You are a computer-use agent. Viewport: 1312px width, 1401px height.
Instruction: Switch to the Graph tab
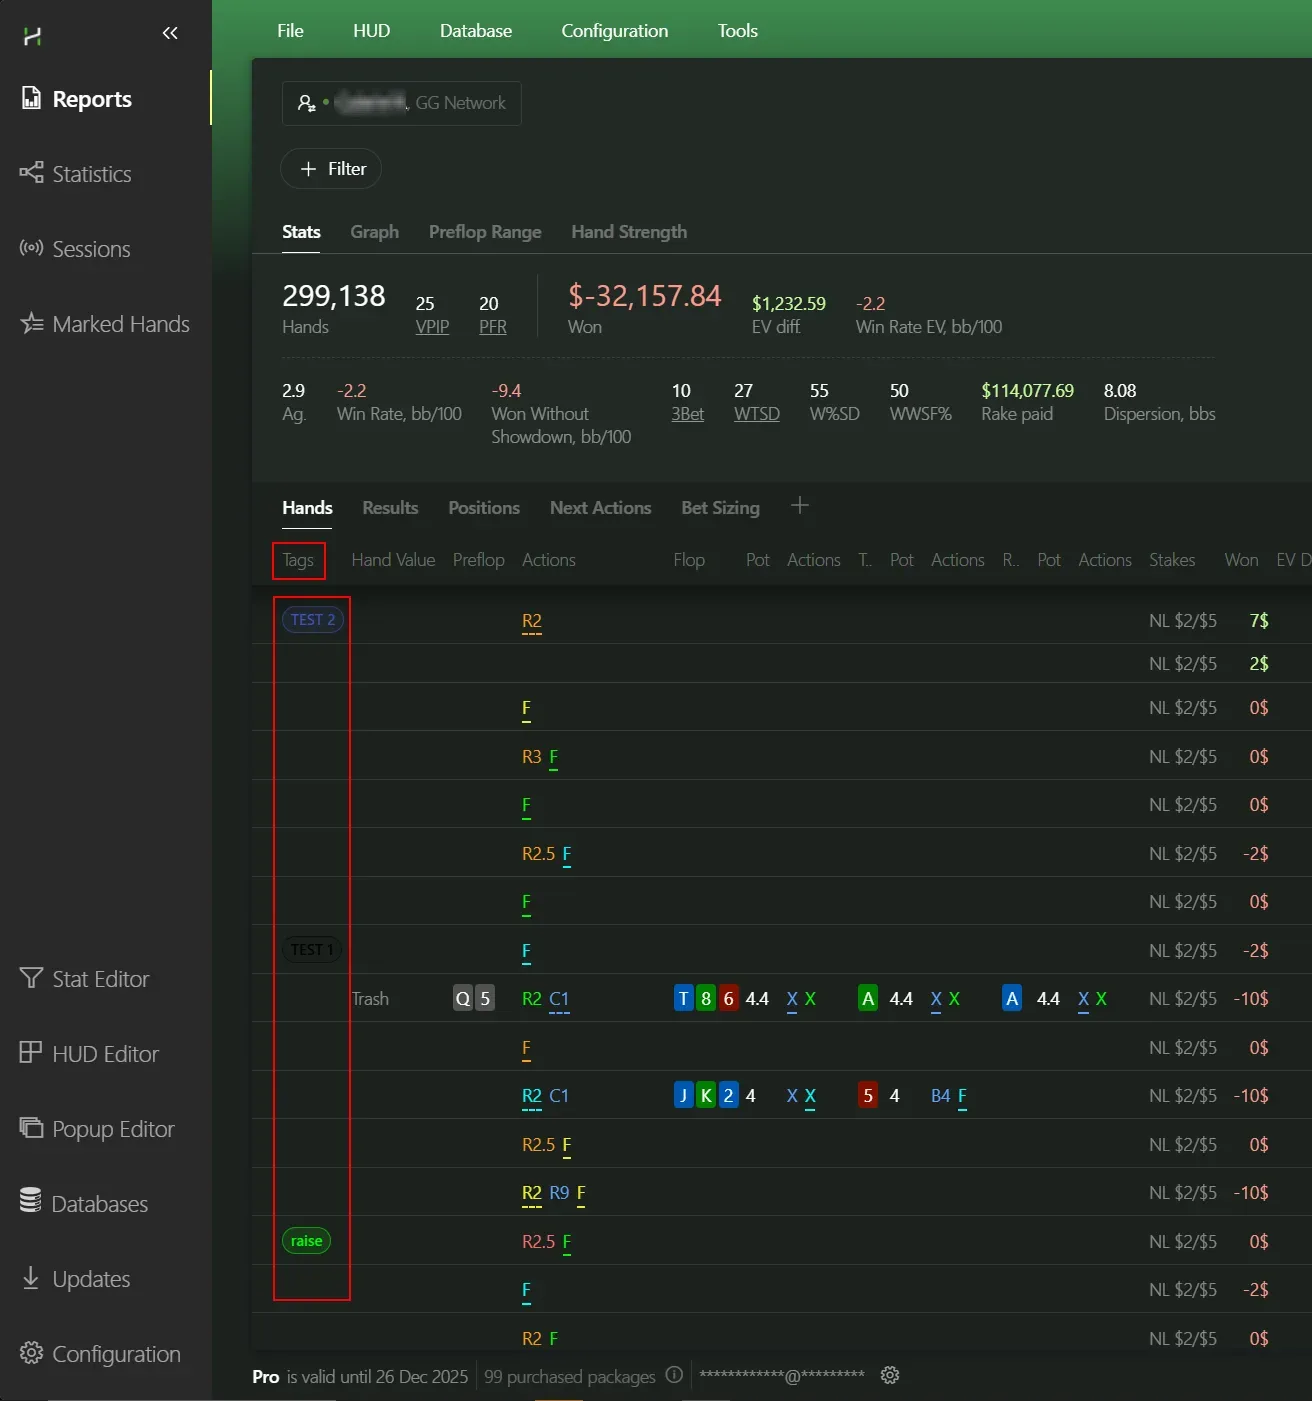(x=374, y=232)
